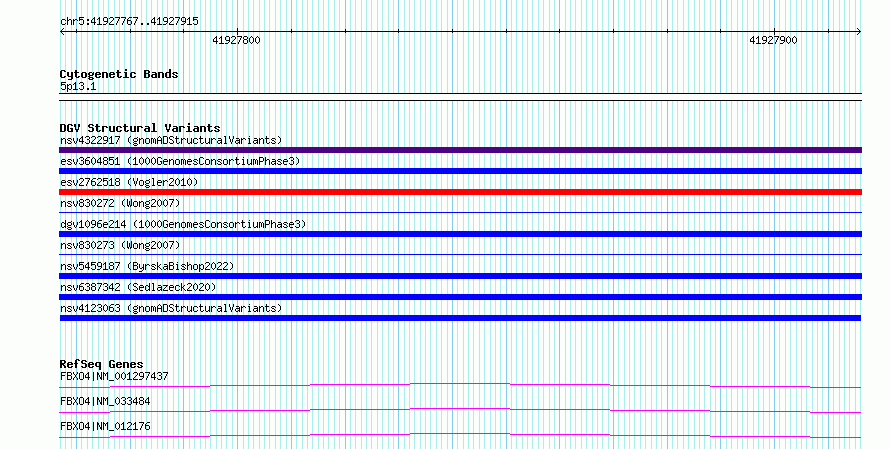Open variant esv2762518 (Vogler2010) label

tap(129, 182)
